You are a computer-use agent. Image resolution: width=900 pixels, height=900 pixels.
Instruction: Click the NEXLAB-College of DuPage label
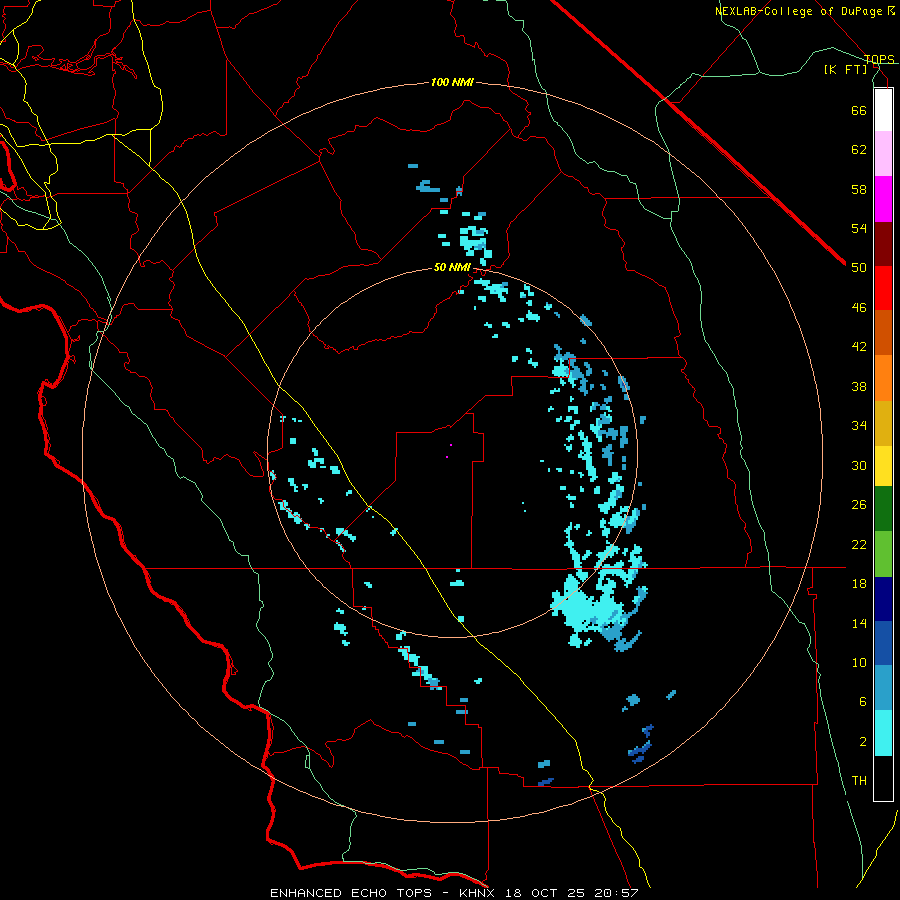click(798, 11)
